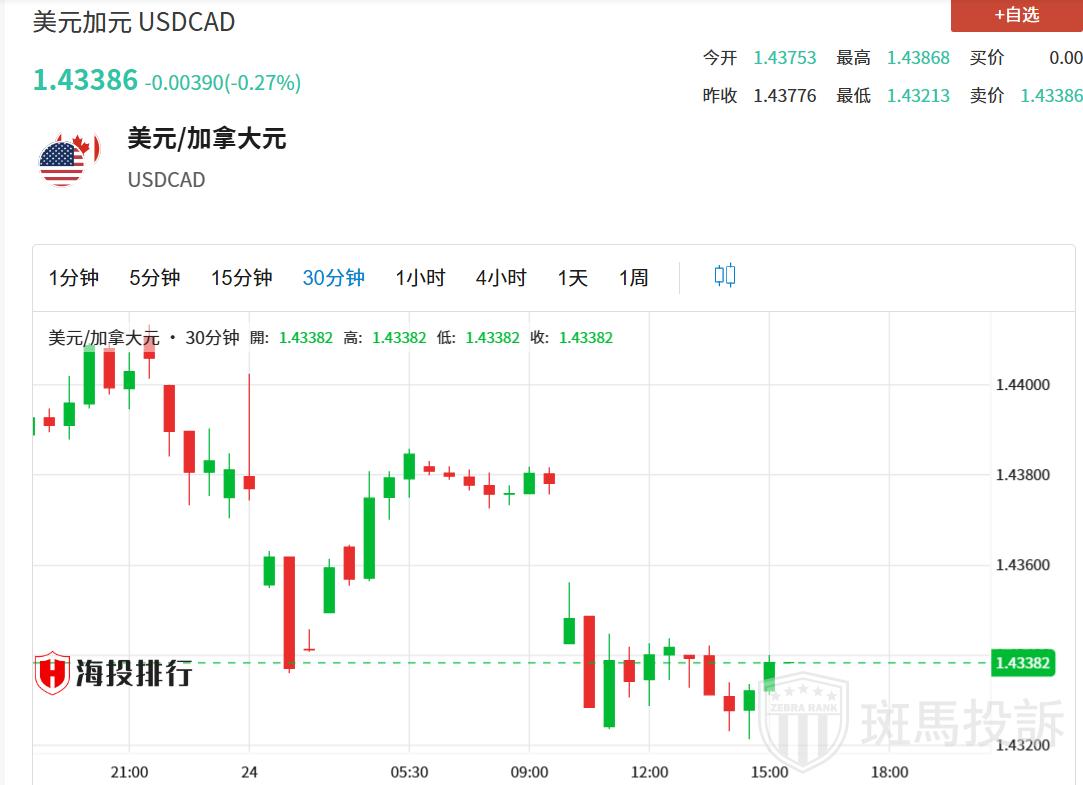Switch to the 5分钟 interval

tap(155, 278)
